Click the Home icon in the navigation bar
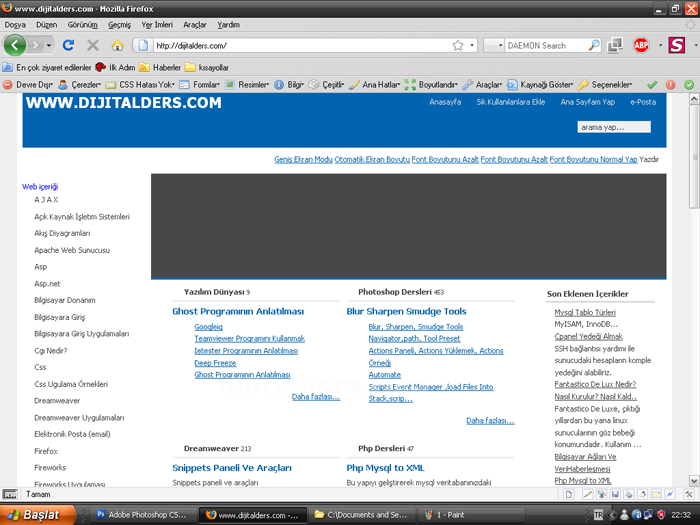Screen dimensions: 700x525 tap(117, 45)
